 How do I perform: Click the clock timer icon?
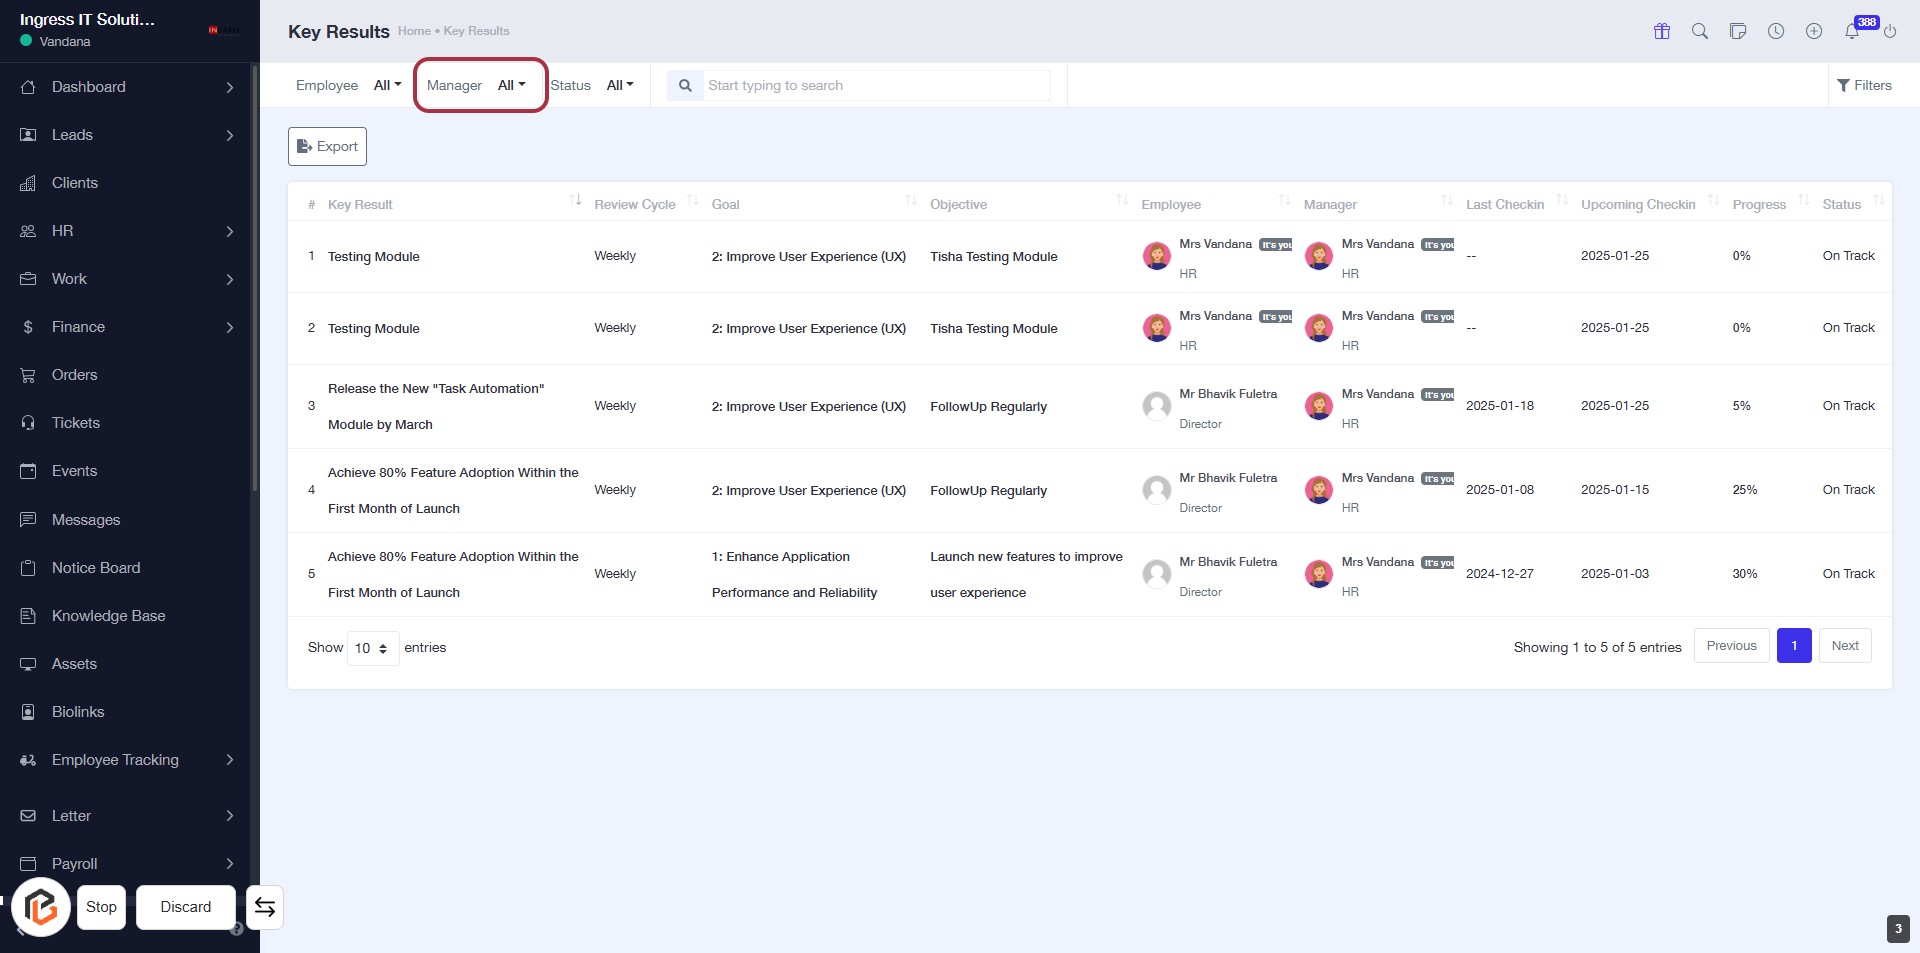coord(1775,31)
